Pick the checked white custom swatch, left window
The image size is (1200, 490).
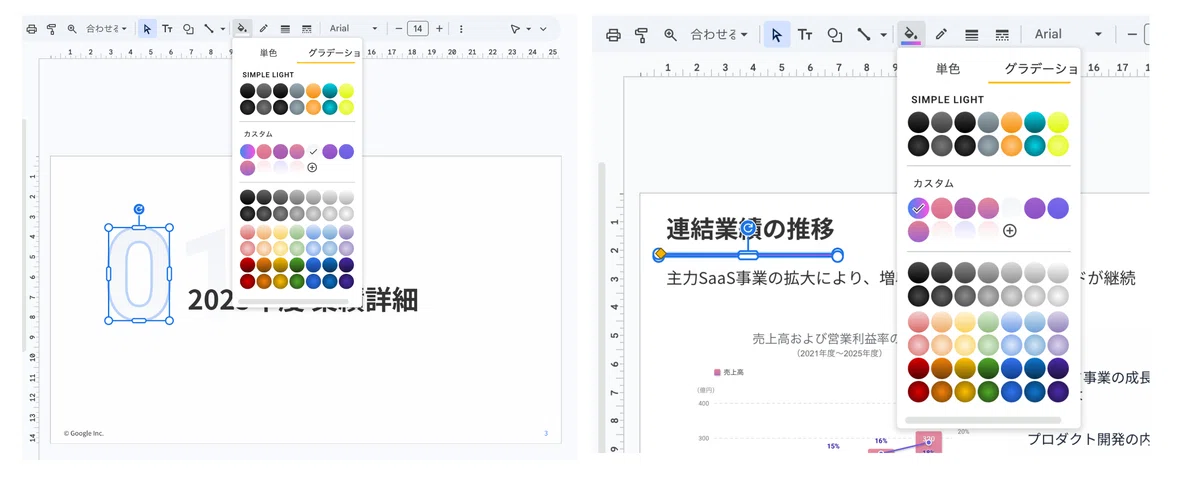click(313, 152)
